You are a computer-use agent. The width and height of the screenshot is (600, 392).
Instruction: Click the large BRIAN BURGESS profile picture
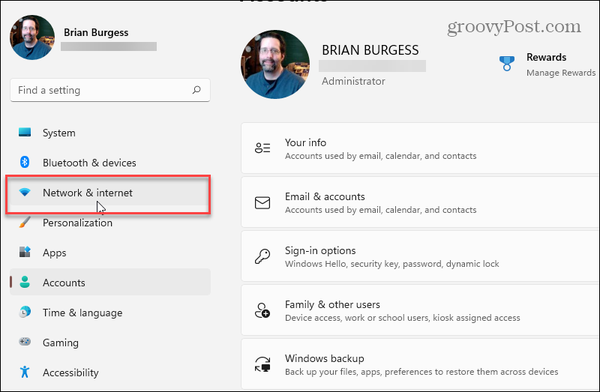coord(275,64)
